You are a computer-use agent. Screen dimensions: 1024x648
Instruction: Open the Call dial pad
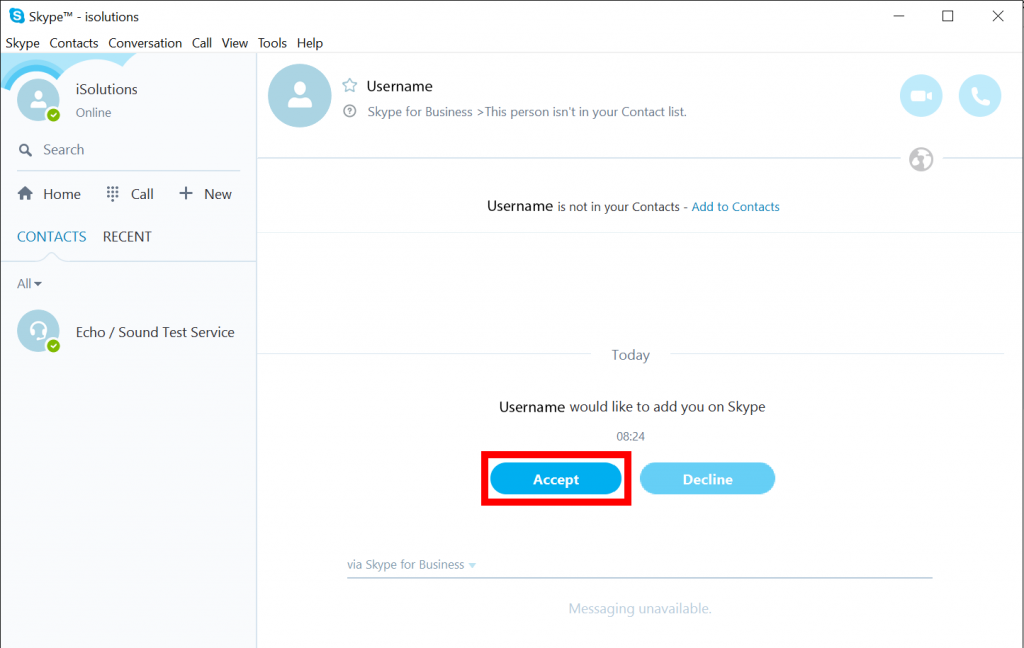(x=130, y=194)
